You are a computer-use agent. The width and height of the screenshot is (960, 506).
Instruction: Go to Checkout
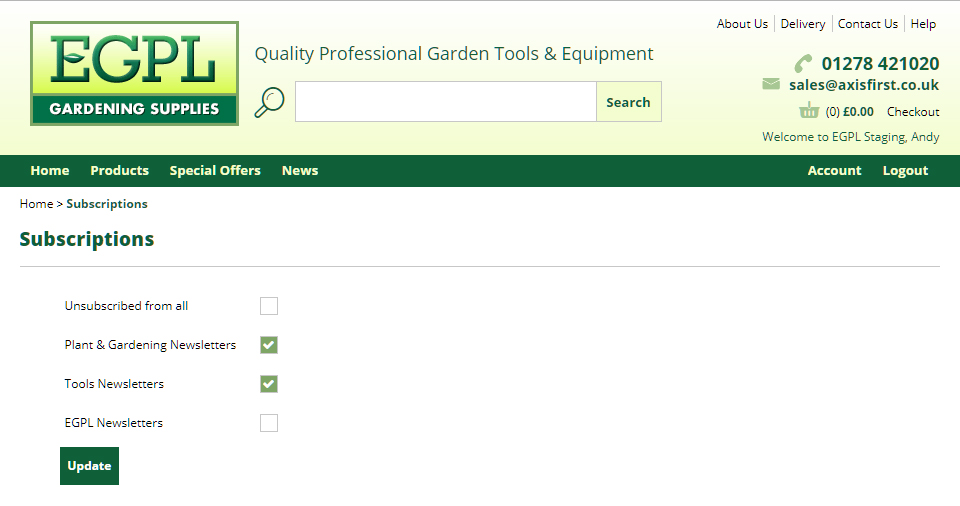(913, 111)
